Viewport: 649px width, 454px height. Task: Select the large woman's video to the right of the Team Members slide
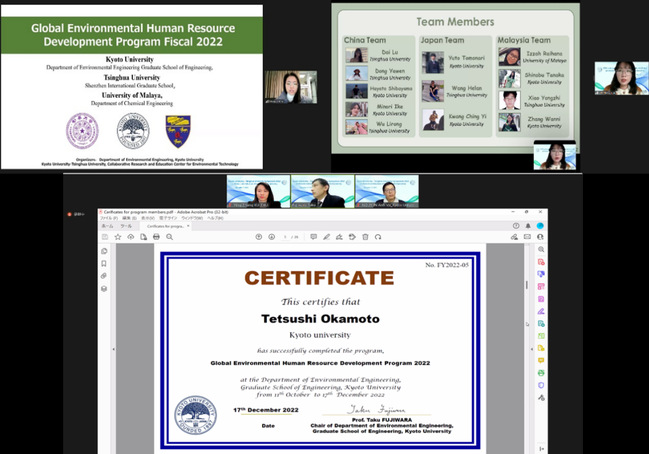pyautogui.click(x=622, y=78)
